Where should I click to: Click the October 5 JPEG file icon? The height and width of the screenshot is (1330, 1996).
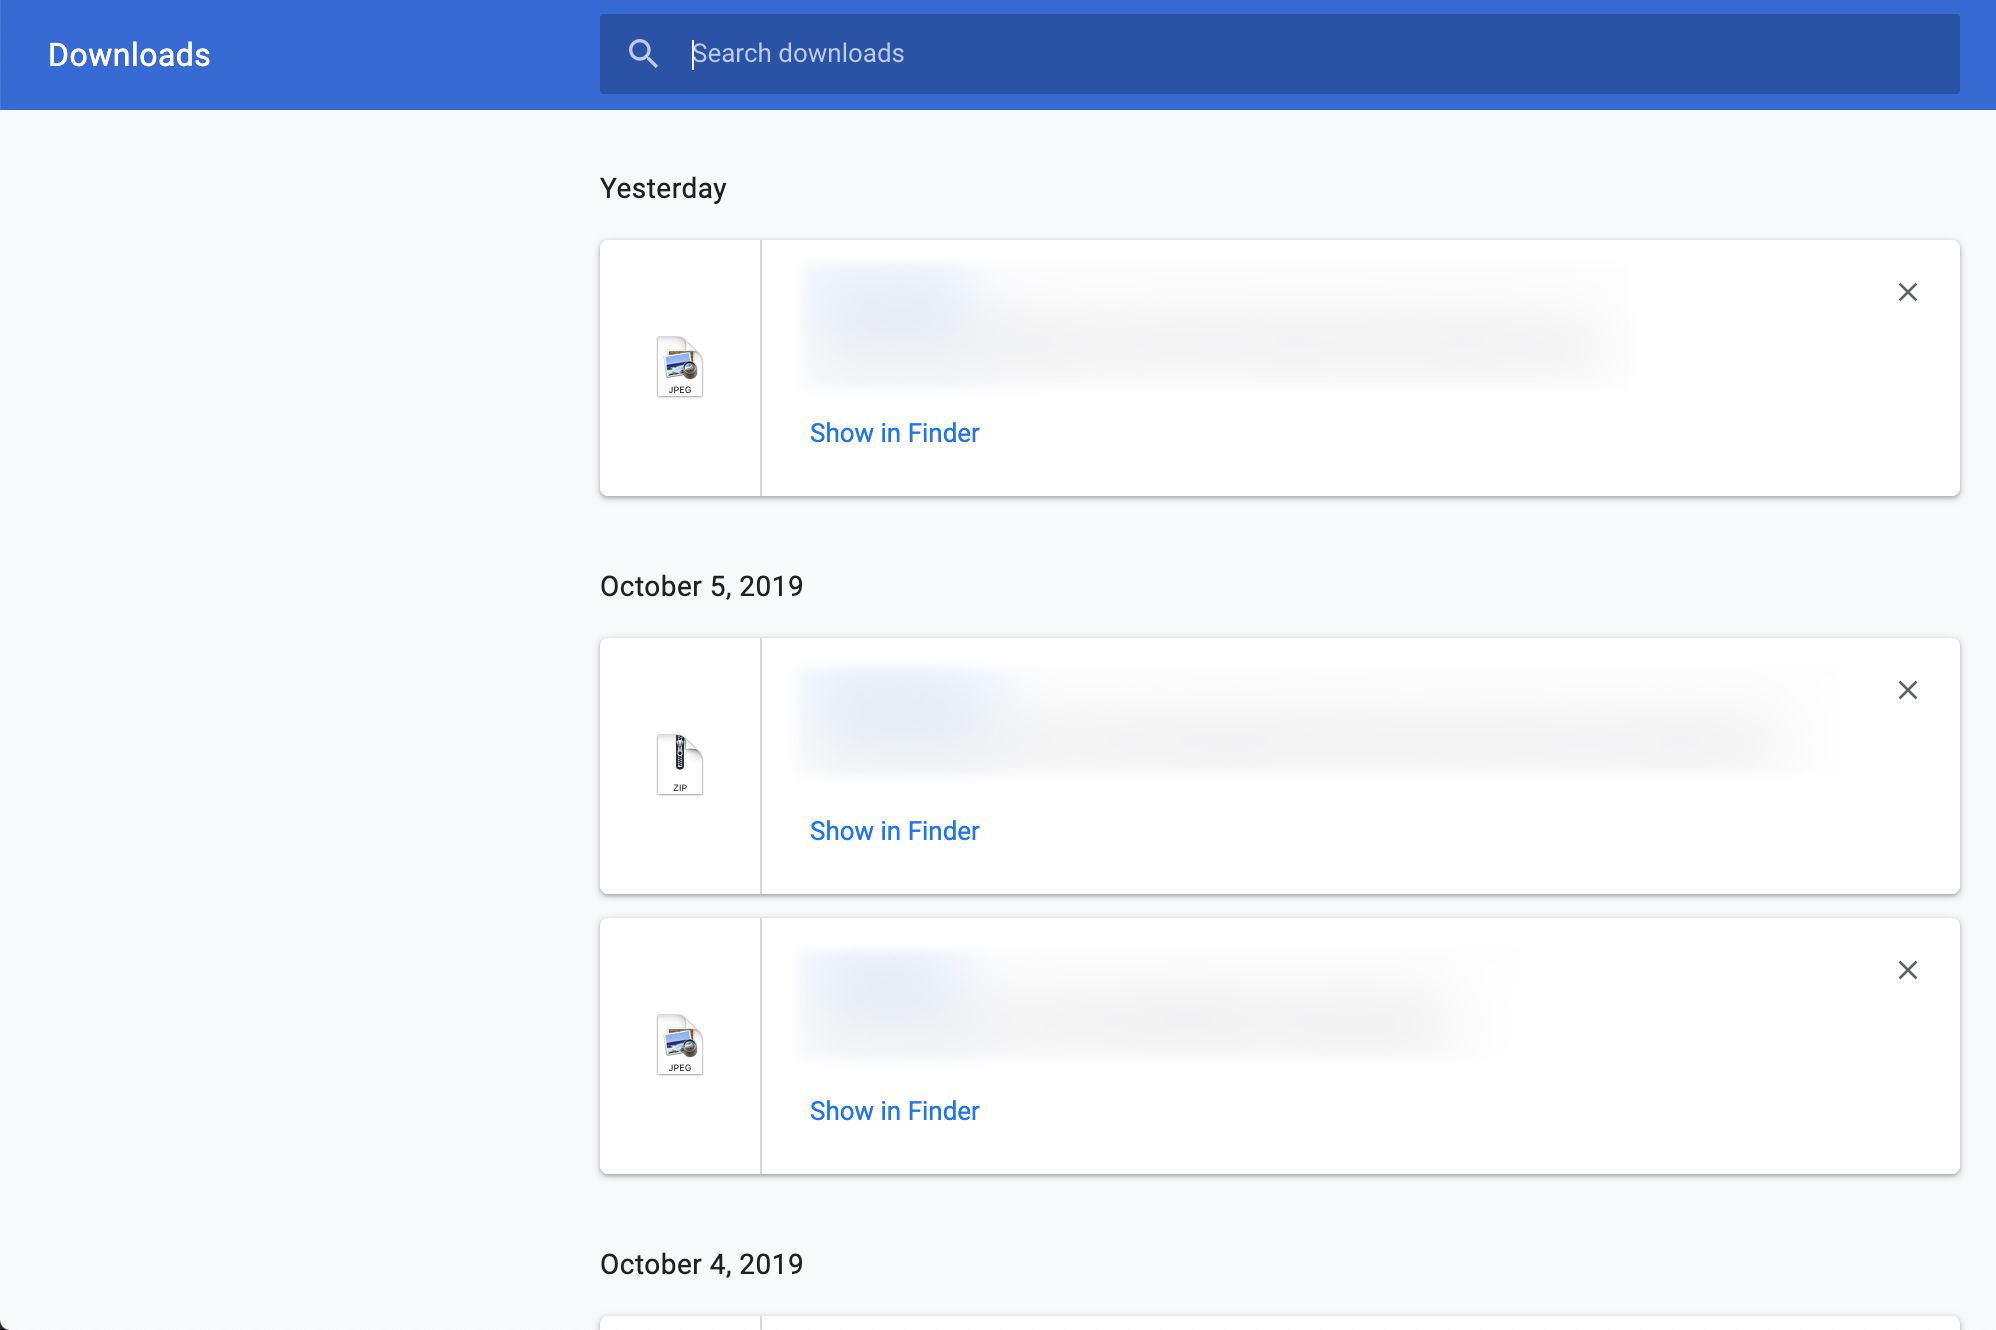pos(680,1045)
